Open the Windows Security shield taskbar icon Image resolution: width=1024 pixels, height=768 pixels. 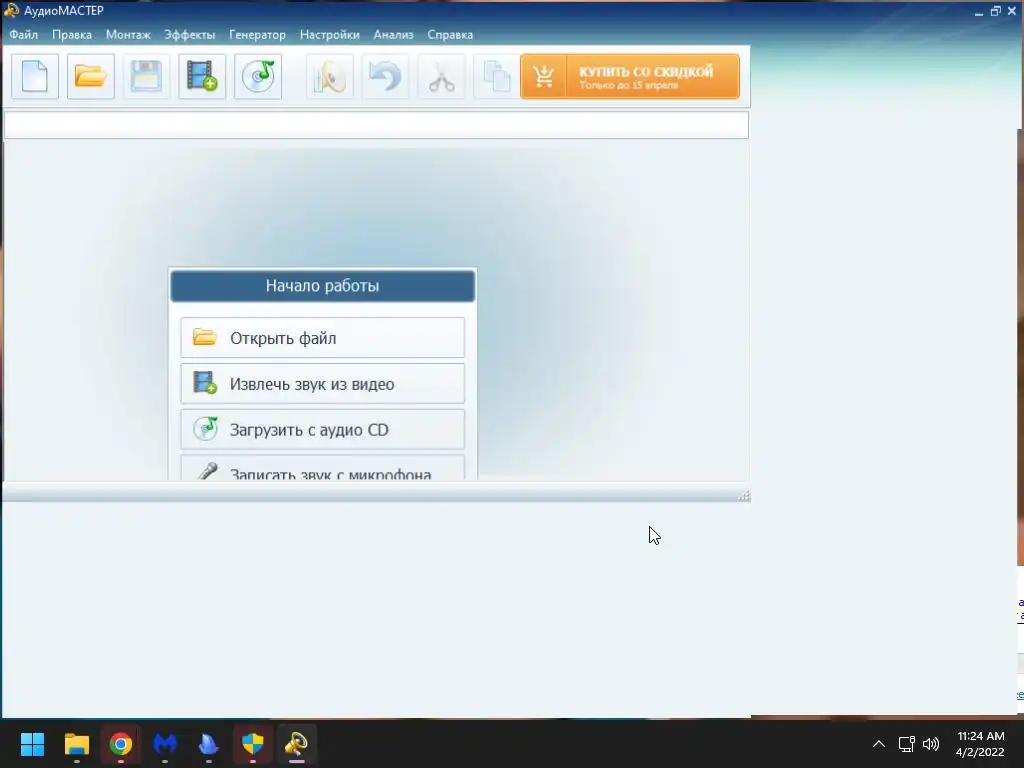pos(253,744)
